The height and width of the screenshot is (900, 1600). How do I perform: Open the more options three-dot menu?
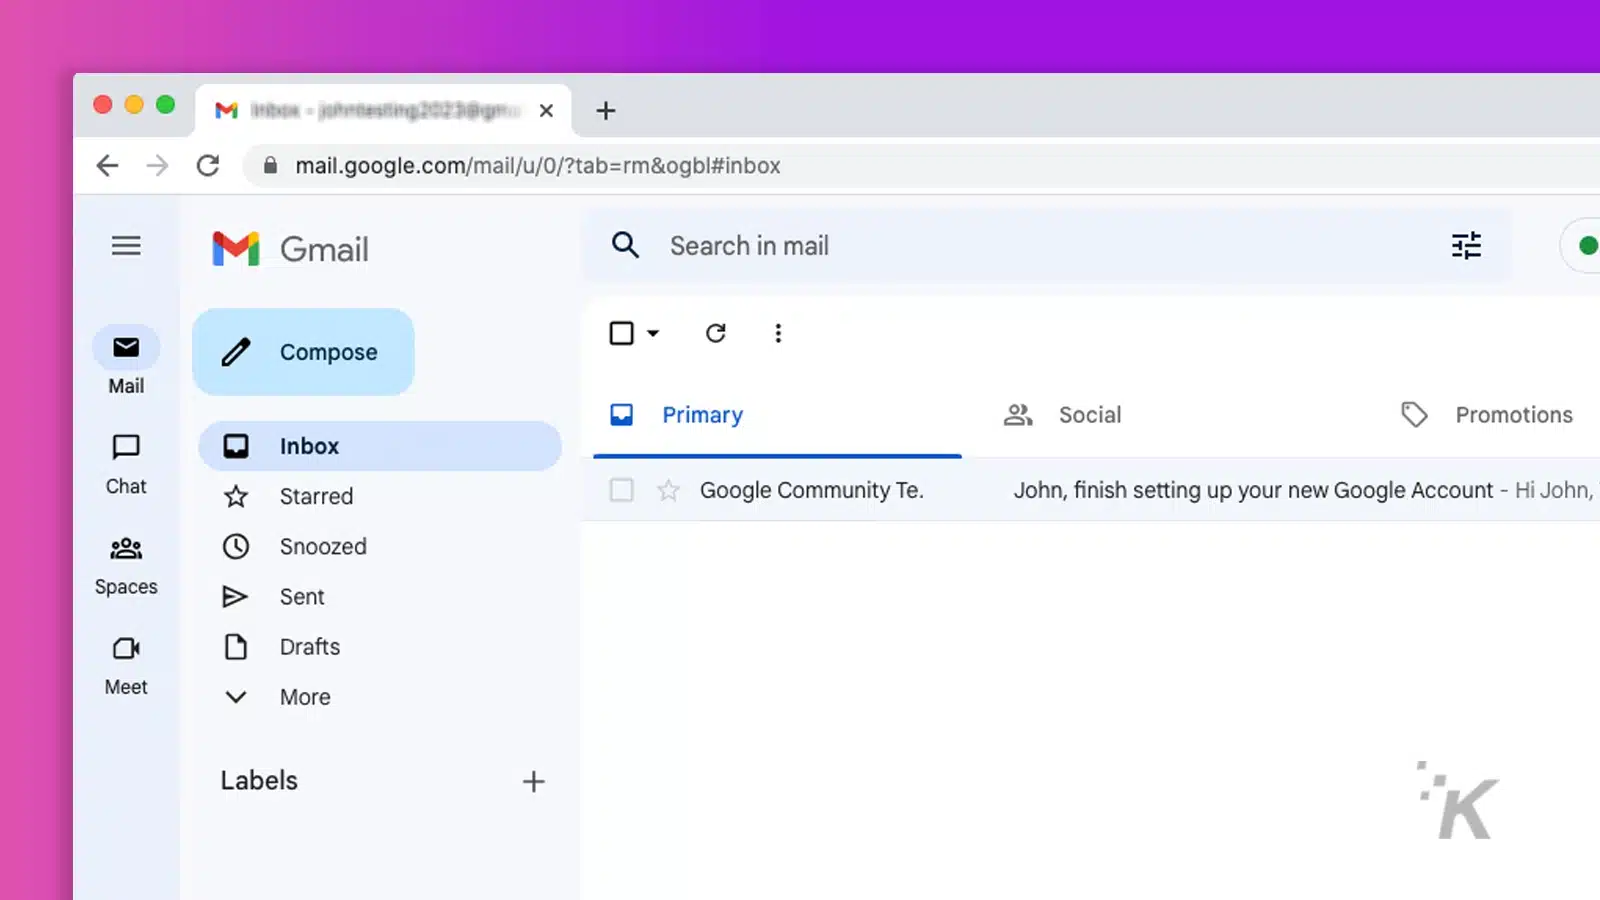(778, 333)
